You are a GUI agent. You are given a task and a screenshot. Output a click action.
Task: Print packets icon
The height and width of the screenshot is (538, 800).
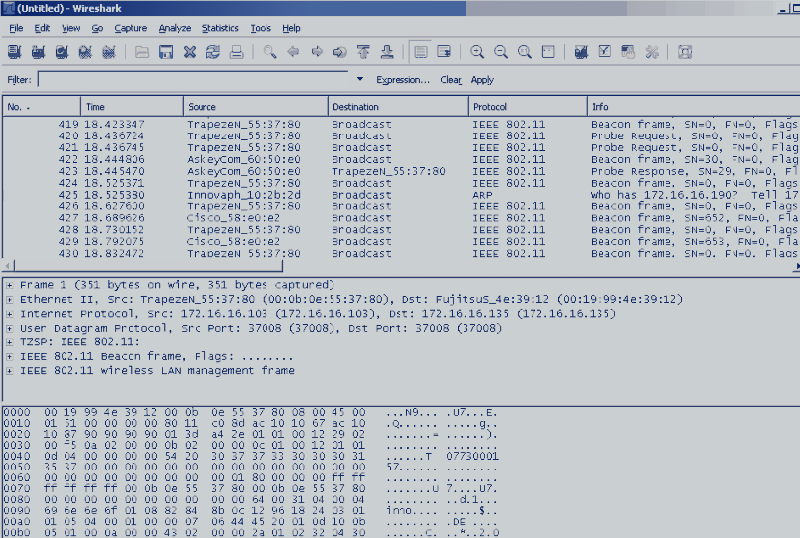tap(236, 52)
